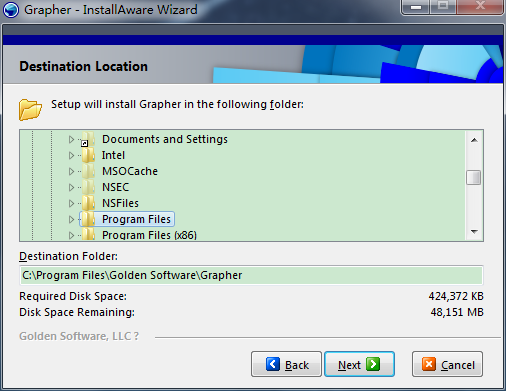Image resolution: width=506 pixels, height=391 pixels.
Task: Click the Intel folder icon
Action: coord(88,155)
